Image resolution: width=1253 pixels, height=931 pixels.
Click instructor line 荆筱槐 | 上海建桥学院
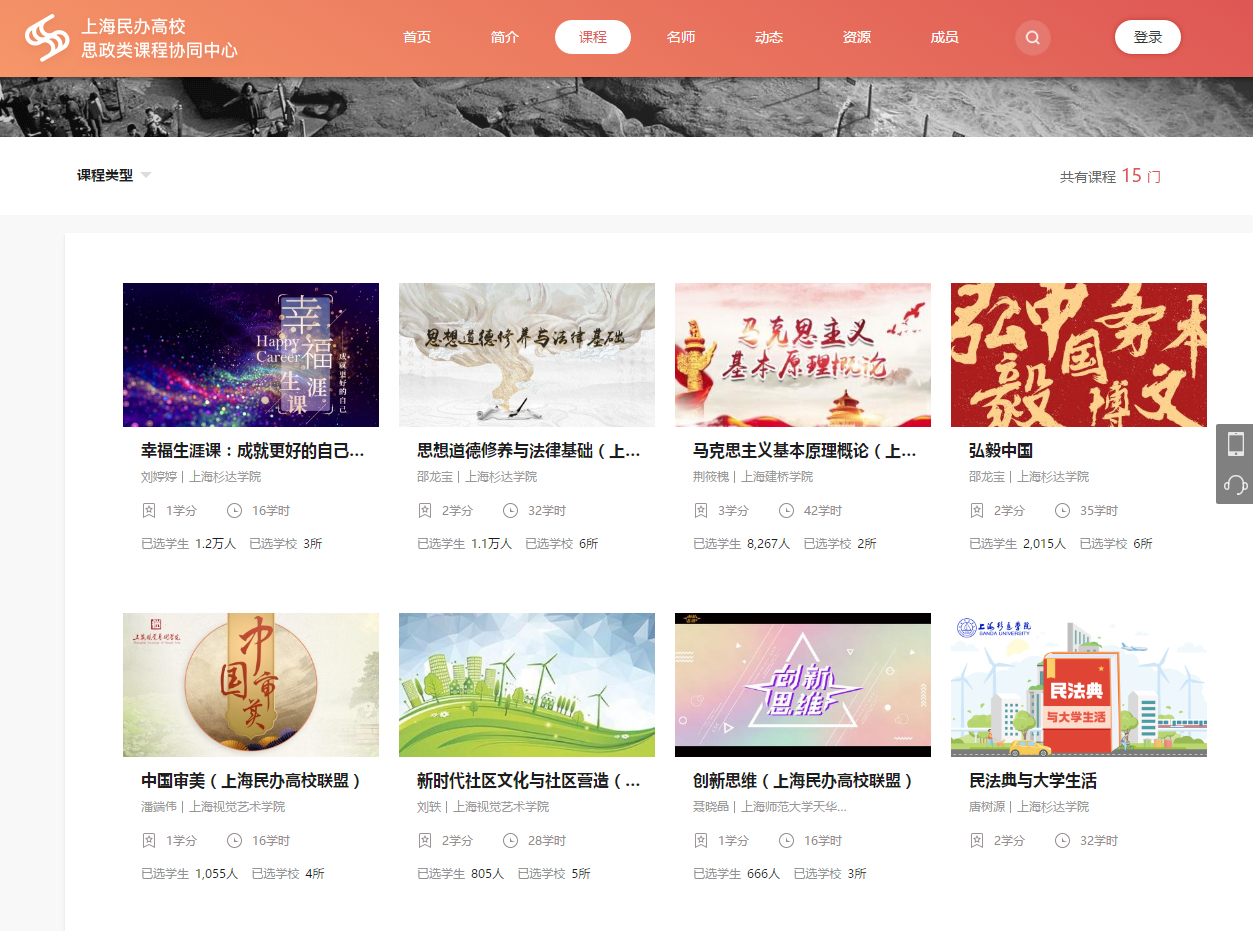pyautogui.click(x=753, y=477)
